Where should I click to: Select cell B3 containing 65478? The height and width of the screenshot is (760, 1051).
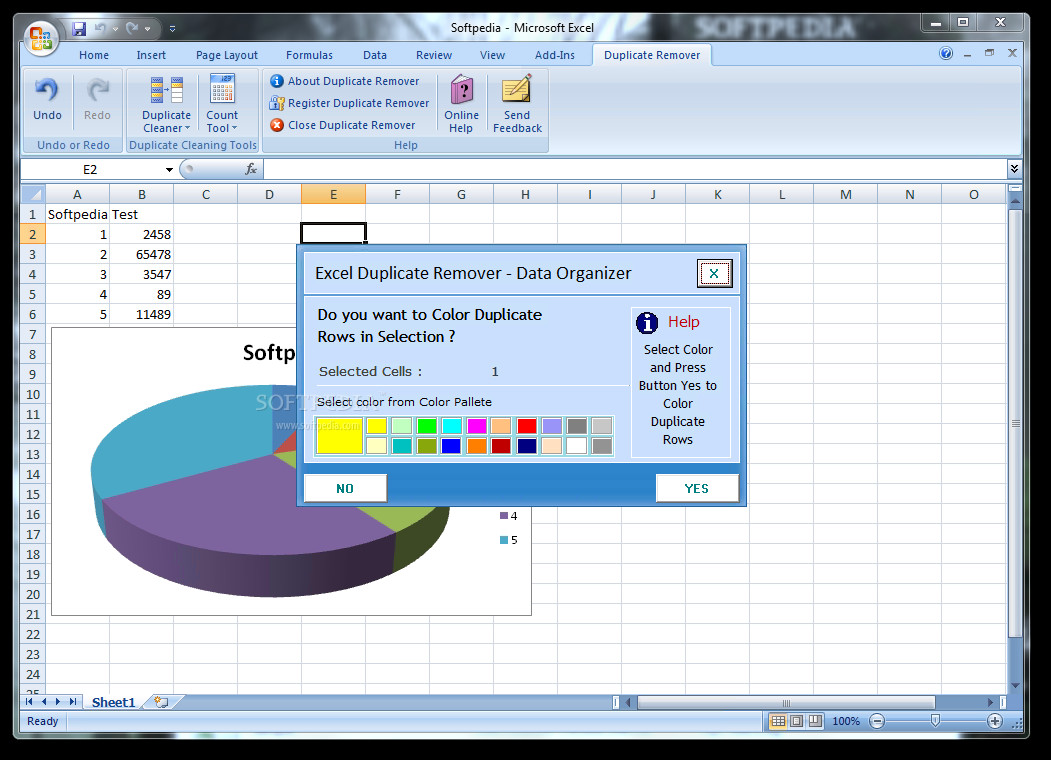141,255
